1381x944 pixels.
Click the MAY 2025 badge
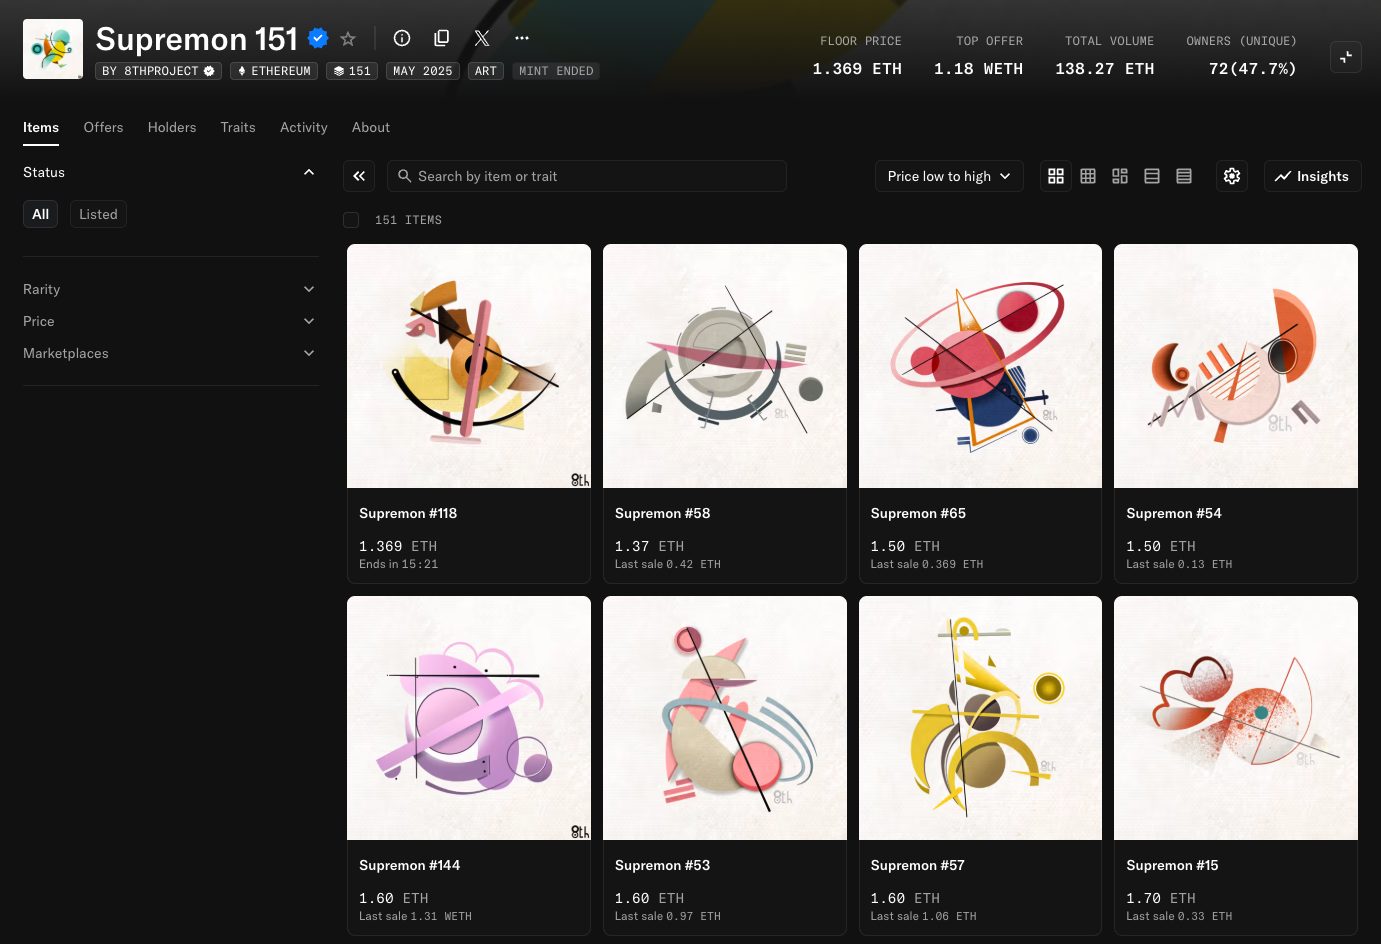[x=423, y=71]
